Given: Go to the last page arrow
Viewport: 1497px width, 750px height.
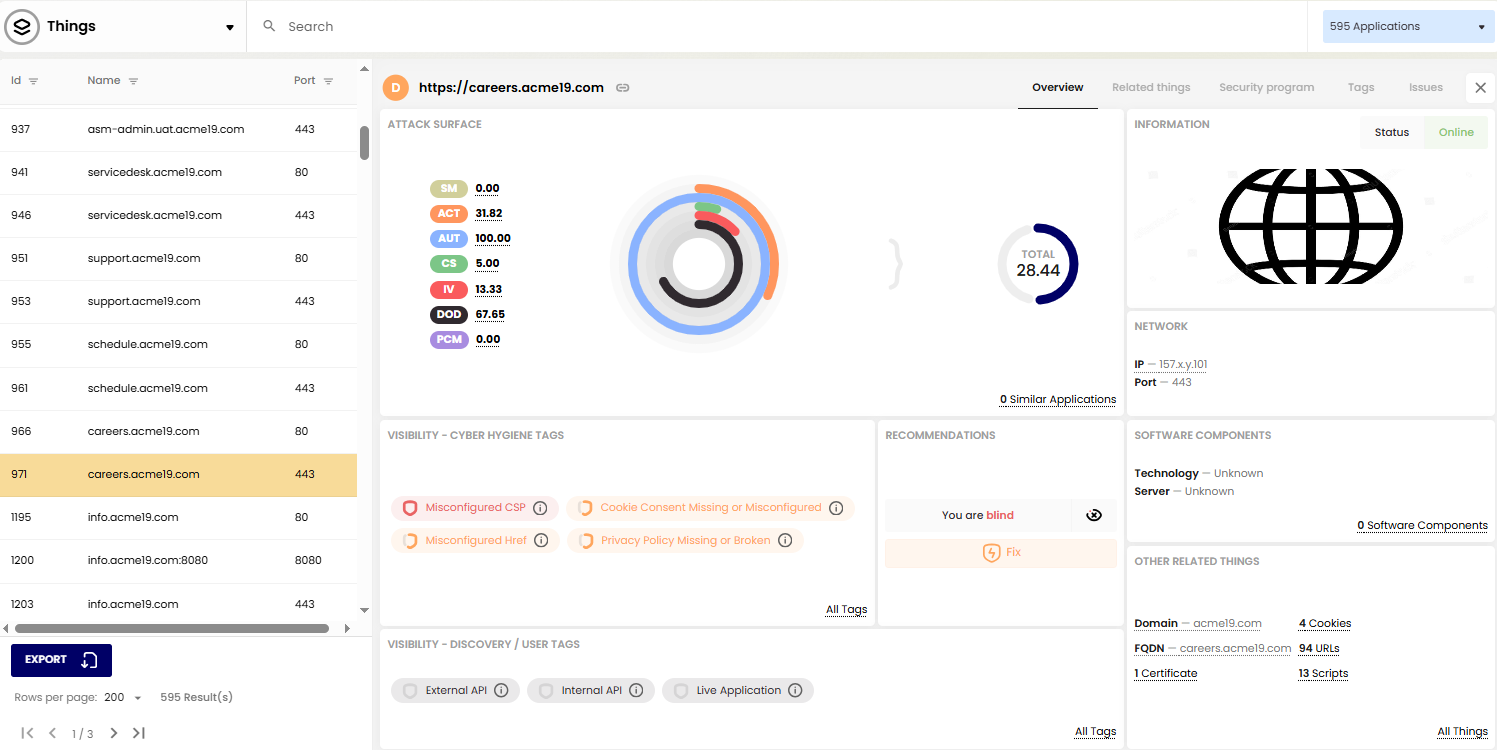Looking at the screenshot, I should point(139,733).
